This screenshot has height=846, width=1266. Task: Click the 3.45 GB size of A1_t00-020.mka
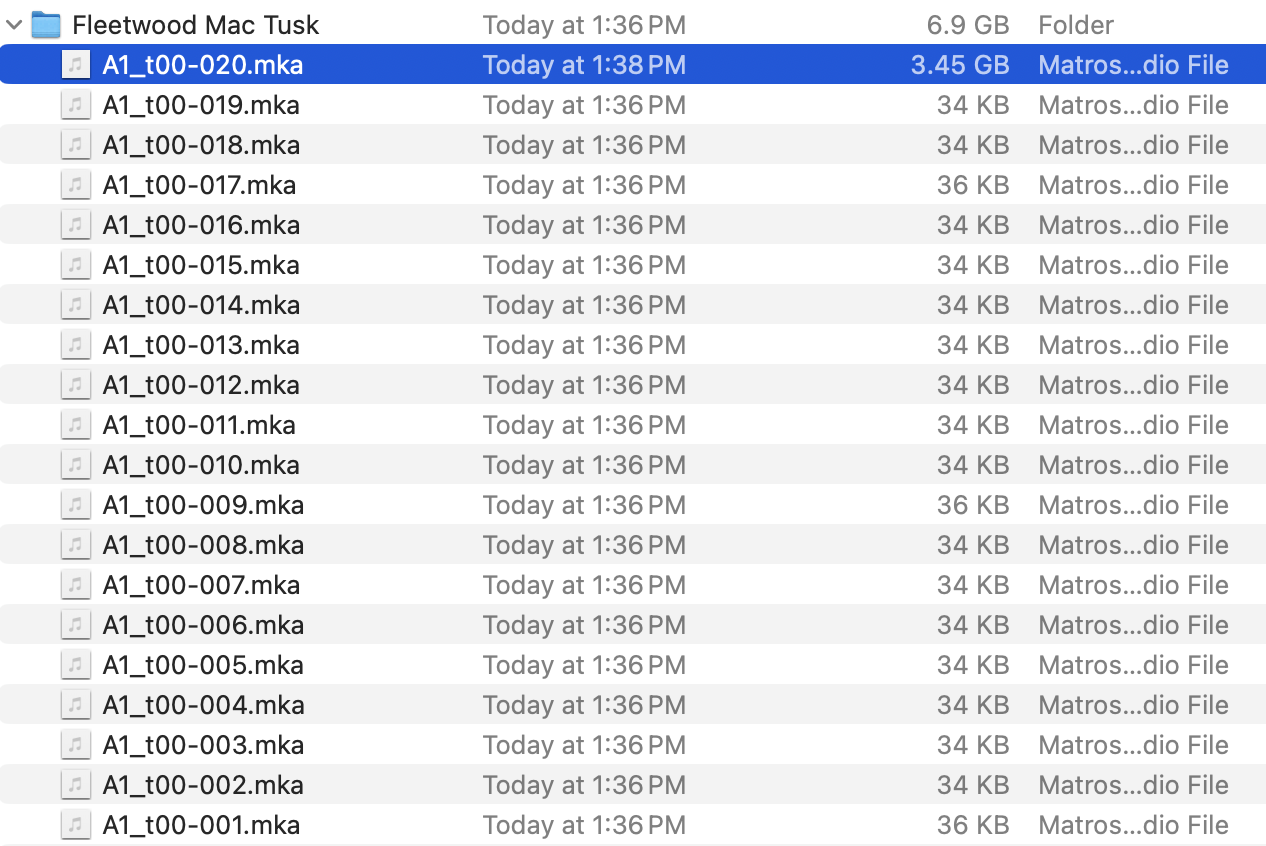pos(959,65)
